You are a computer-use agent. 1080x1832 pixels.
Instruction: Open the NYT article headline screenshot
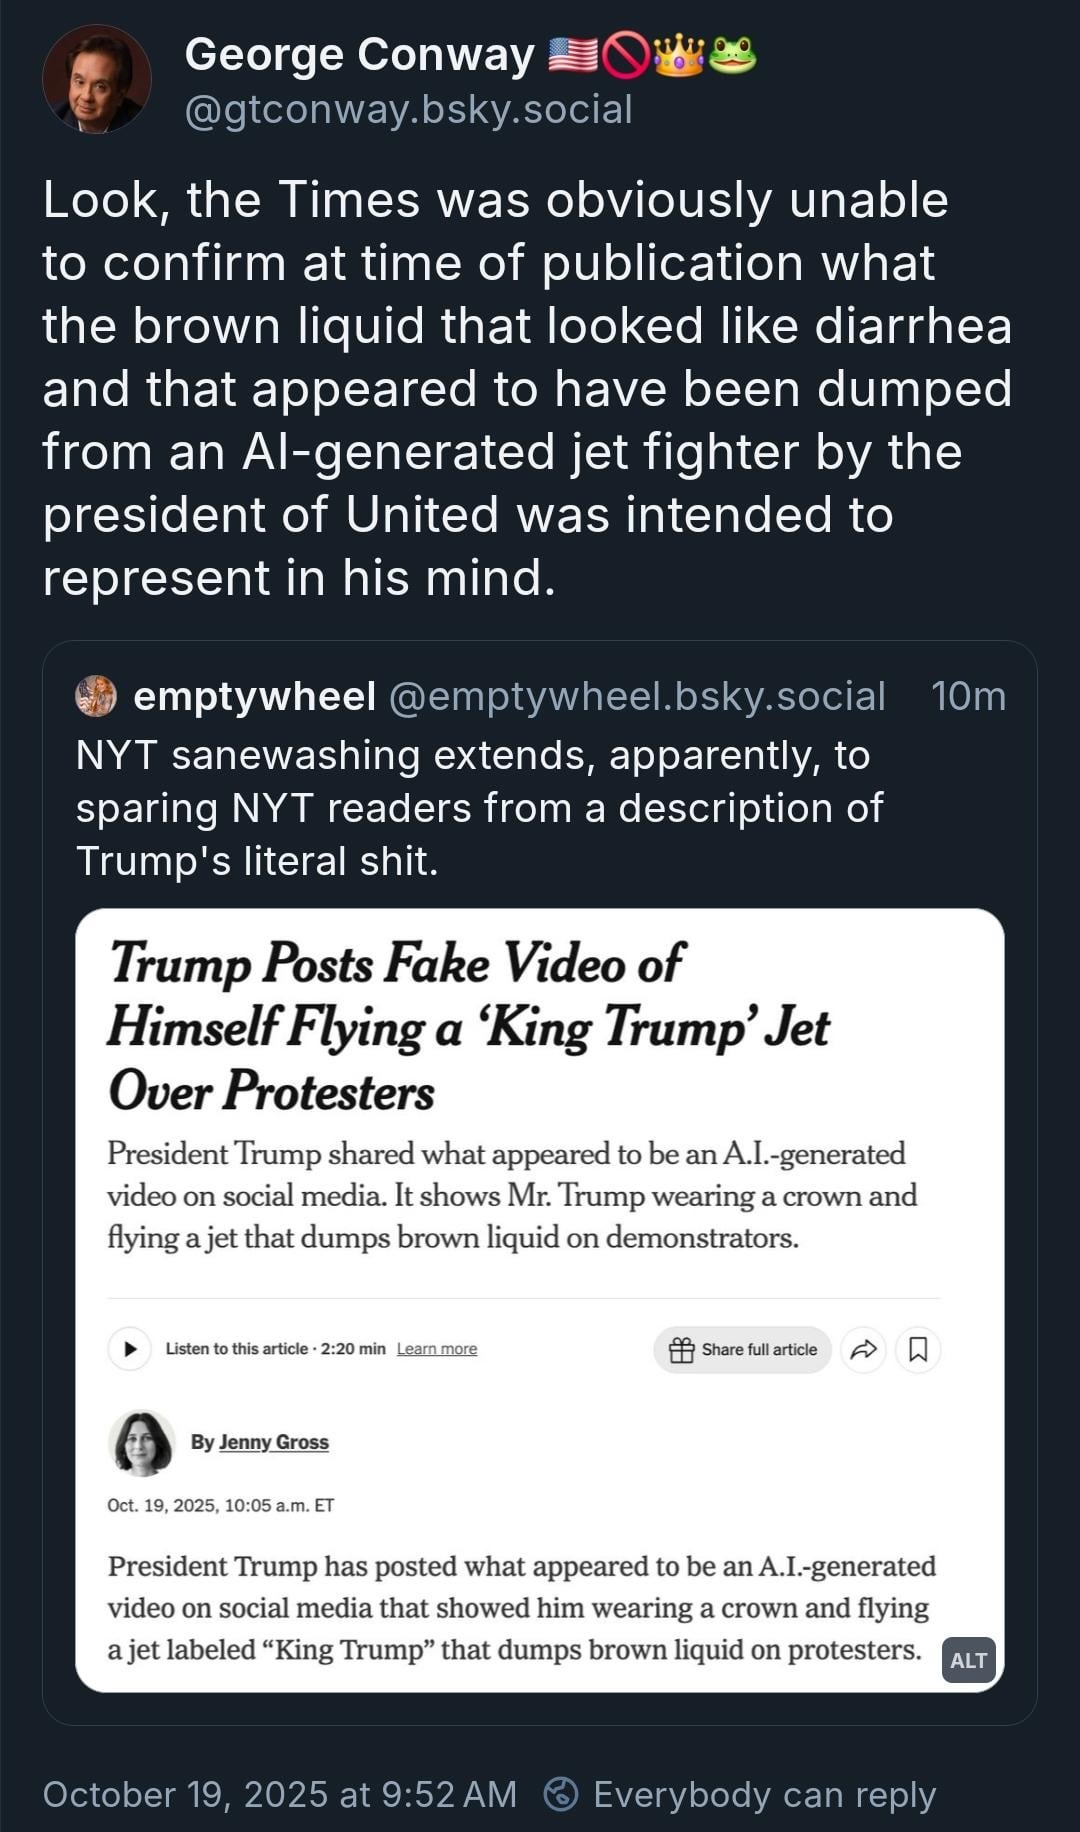(x=470, y=1027)
